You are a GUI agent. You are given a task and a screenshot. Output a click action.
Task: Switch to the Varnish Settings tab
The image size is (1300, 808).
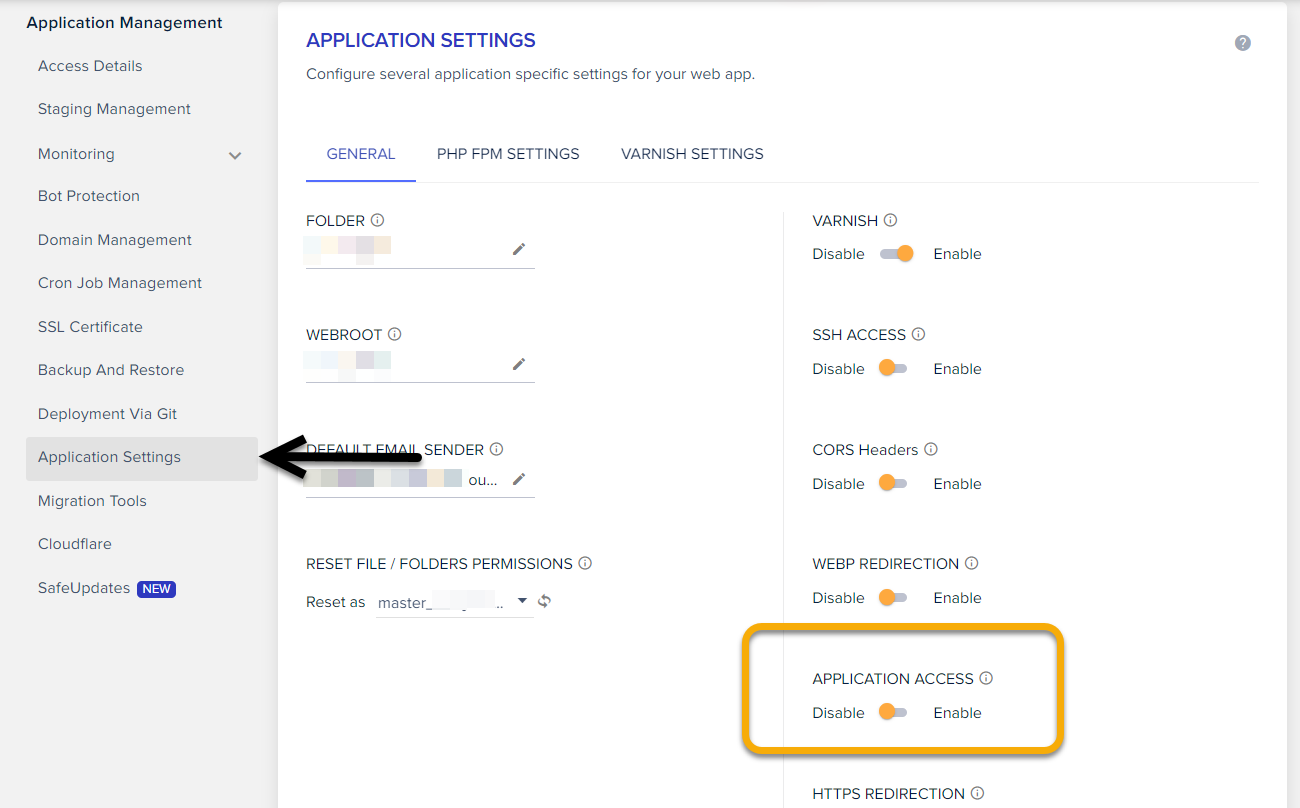pos(692,153)
